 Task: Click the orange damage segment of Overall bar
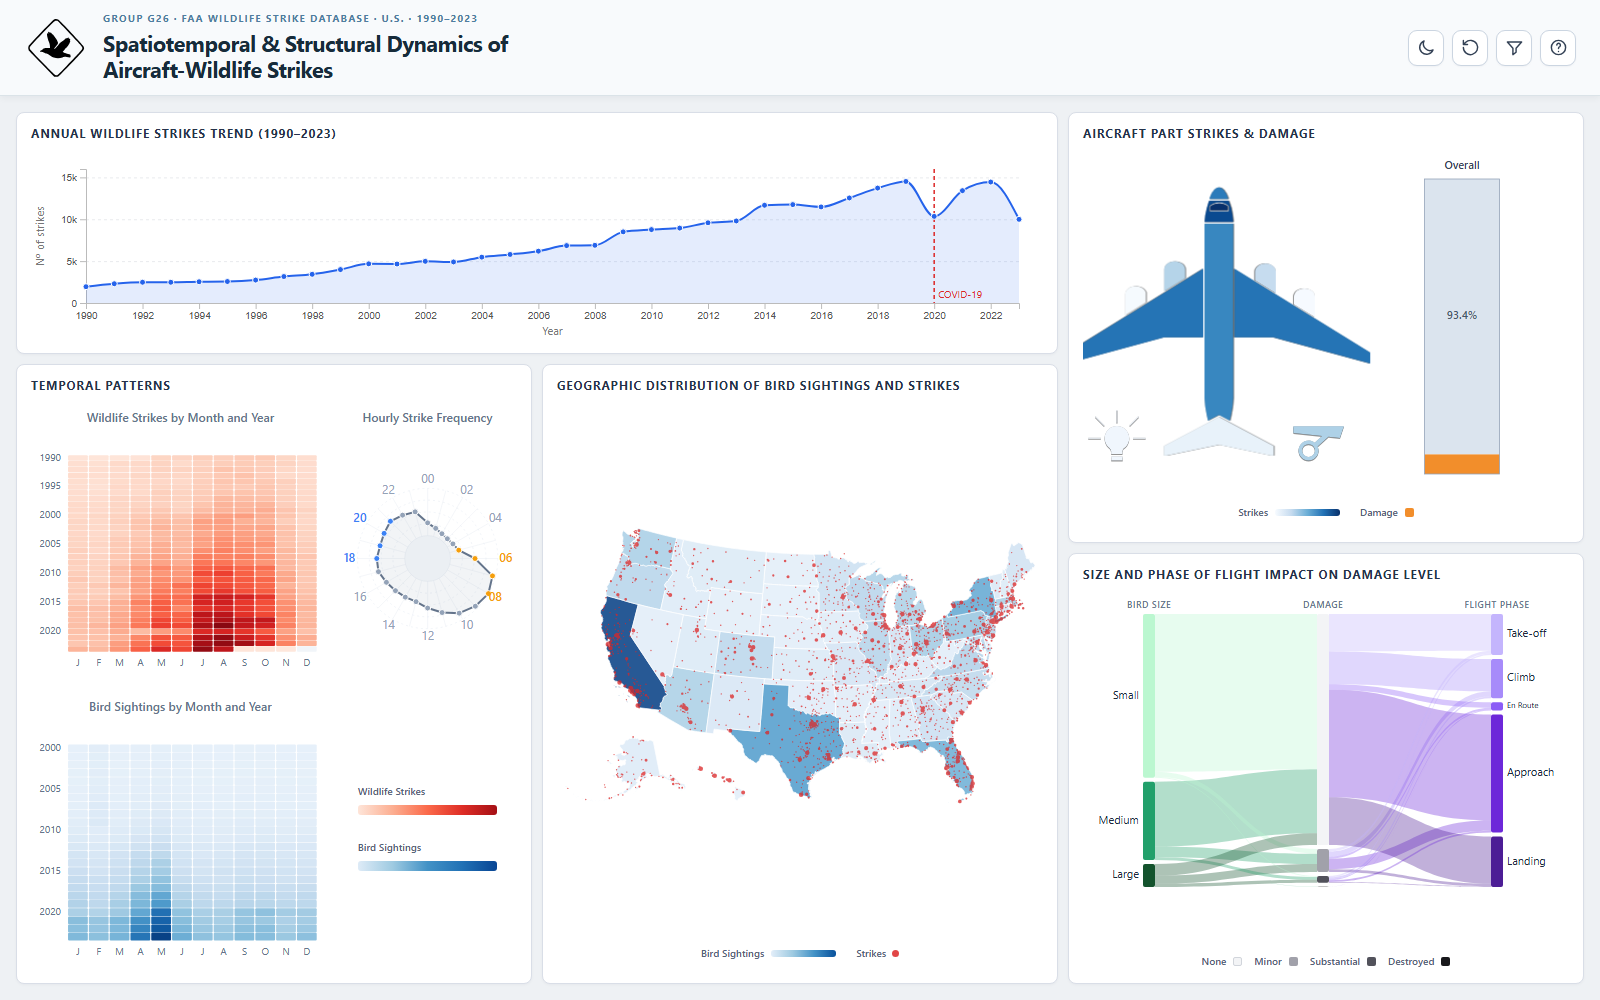[1462, 464]
